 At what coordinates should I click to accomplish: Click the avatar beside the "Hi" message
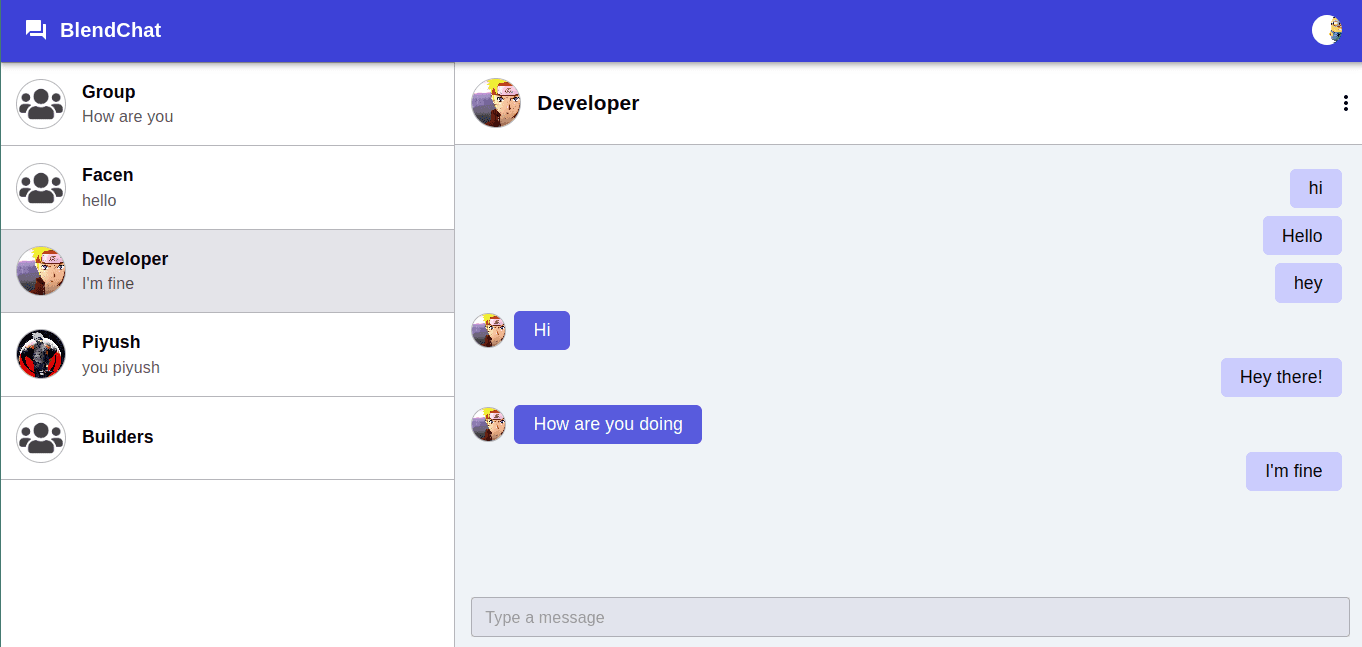click(x=489, y=330)
